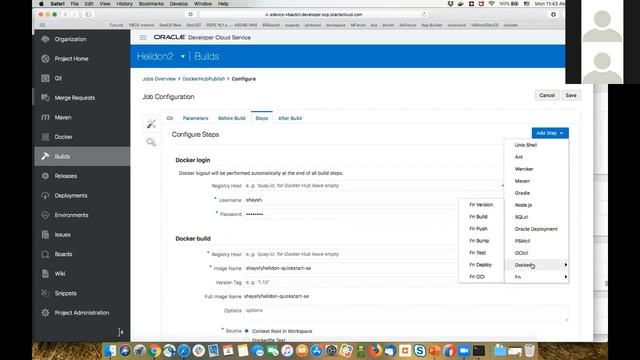Toggle the Safari sidebar button
640x360 pixels.
click(x=88, y=14)
